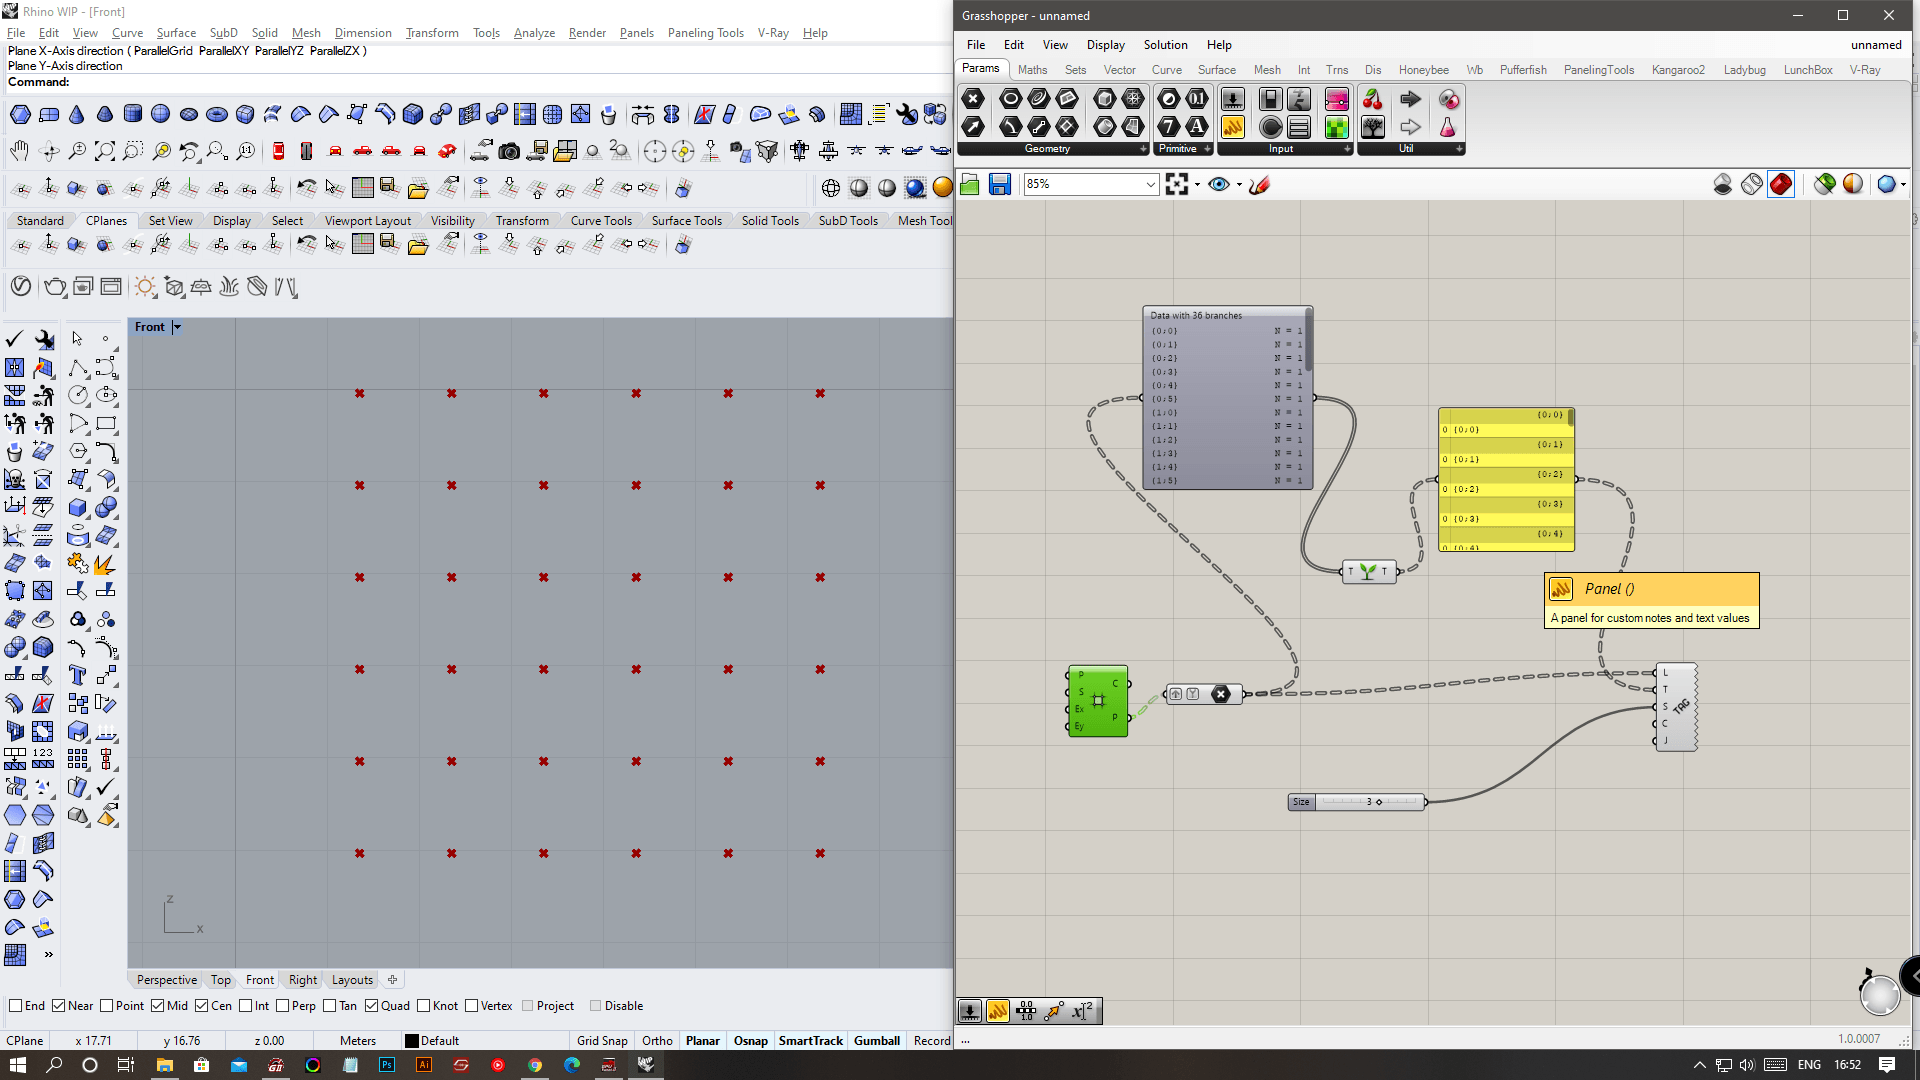Click the red shaded preview mode icon
This screenshot has width=1920, height=1080.
click(1781, 184)
